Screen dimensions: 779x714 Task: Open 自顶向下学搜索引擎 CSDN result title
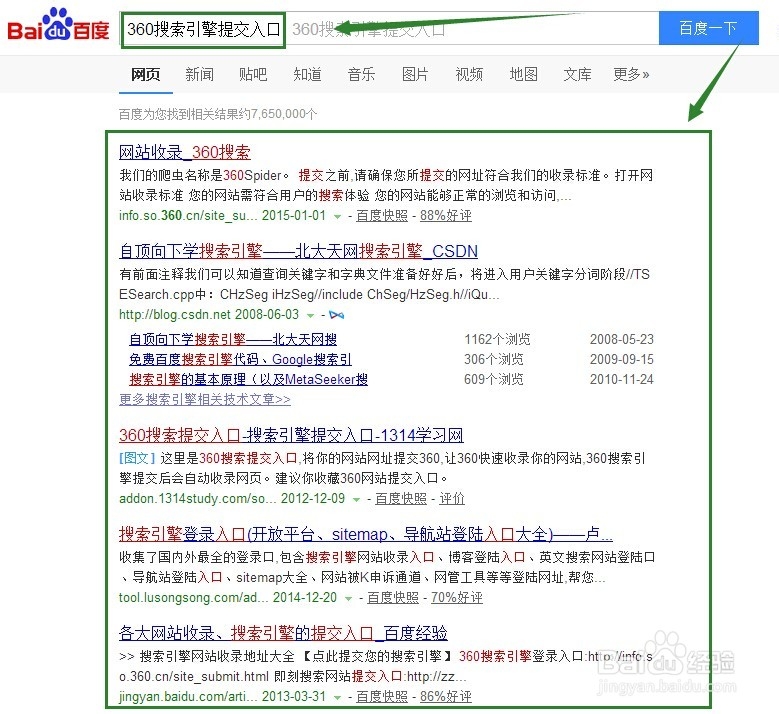coord(298,251)
